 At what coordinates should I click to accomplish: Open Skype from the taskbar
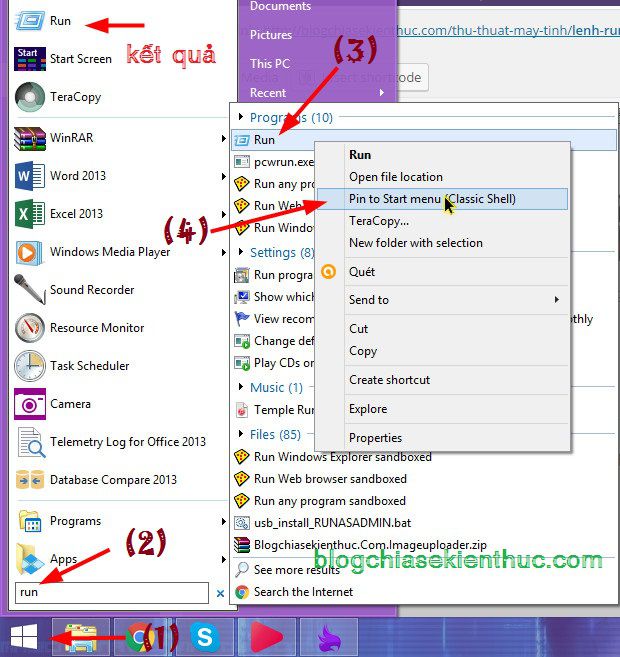(205, 637)
